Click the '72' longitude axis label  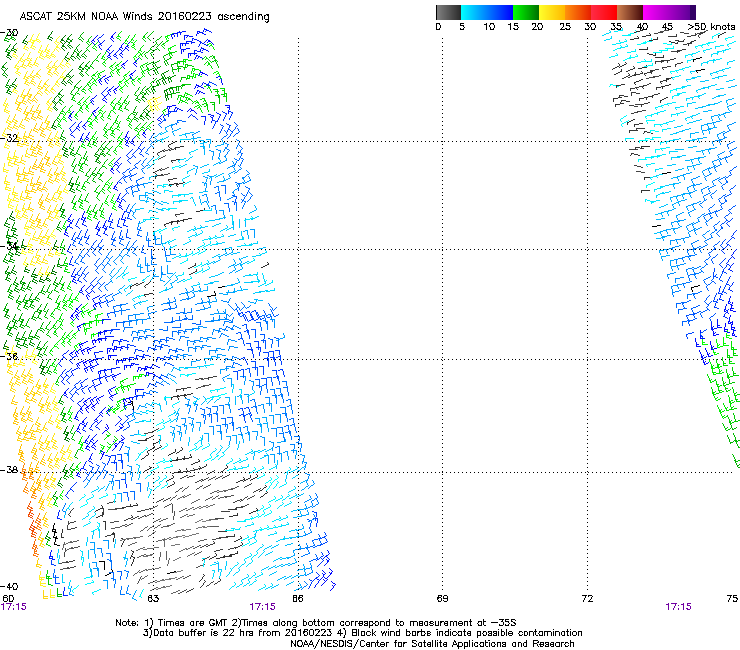(587, 599)
